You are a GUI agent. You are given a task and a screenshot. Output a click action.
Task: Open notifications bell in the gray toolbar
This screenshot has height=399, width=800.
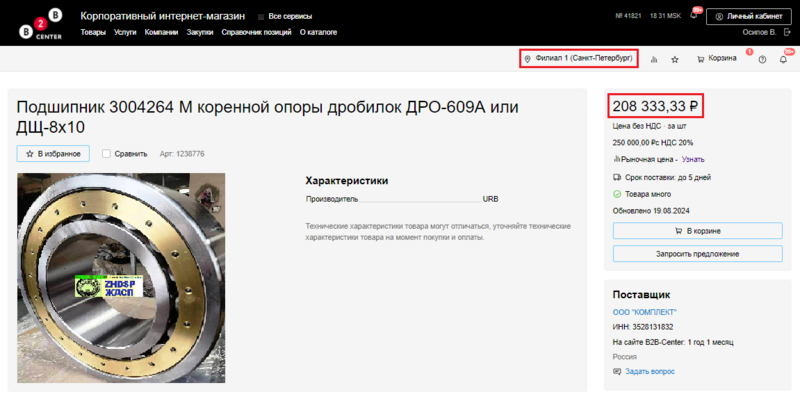pyautogui.click(x=783, y=60)
